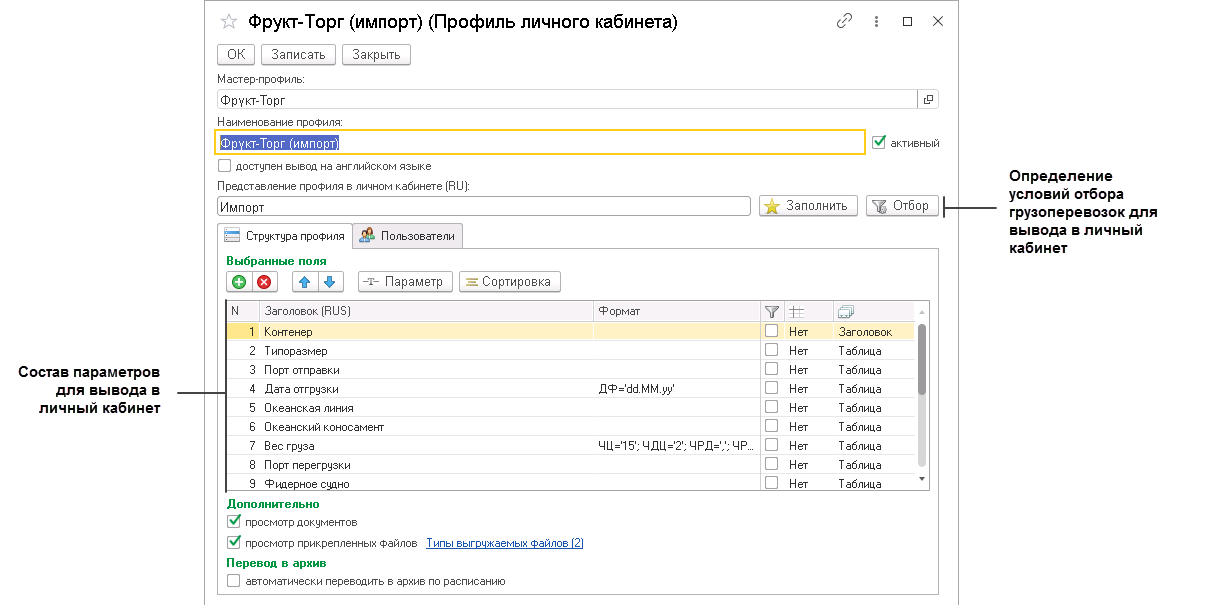The width and height of the screenshot is (1212, 605).
Task: Add the profile to favorites with the star
Action: pos(229,22)
